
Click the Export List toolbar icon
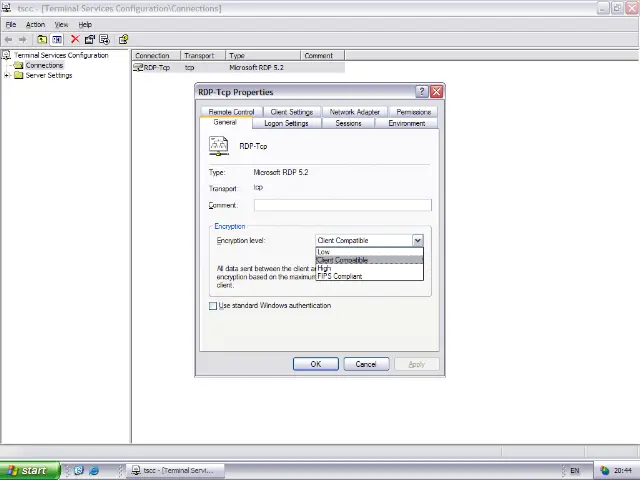pos(104,39)
